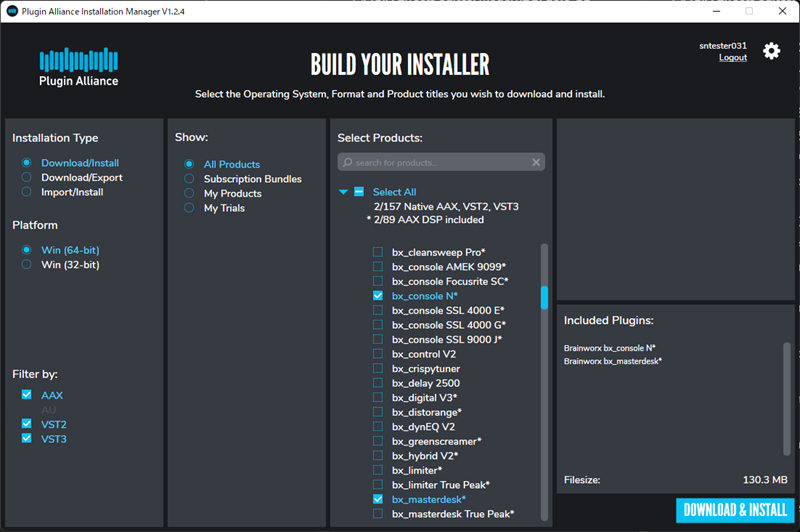Clear the product search field
The image size is (800, 532).
click(x=536, y=162)
